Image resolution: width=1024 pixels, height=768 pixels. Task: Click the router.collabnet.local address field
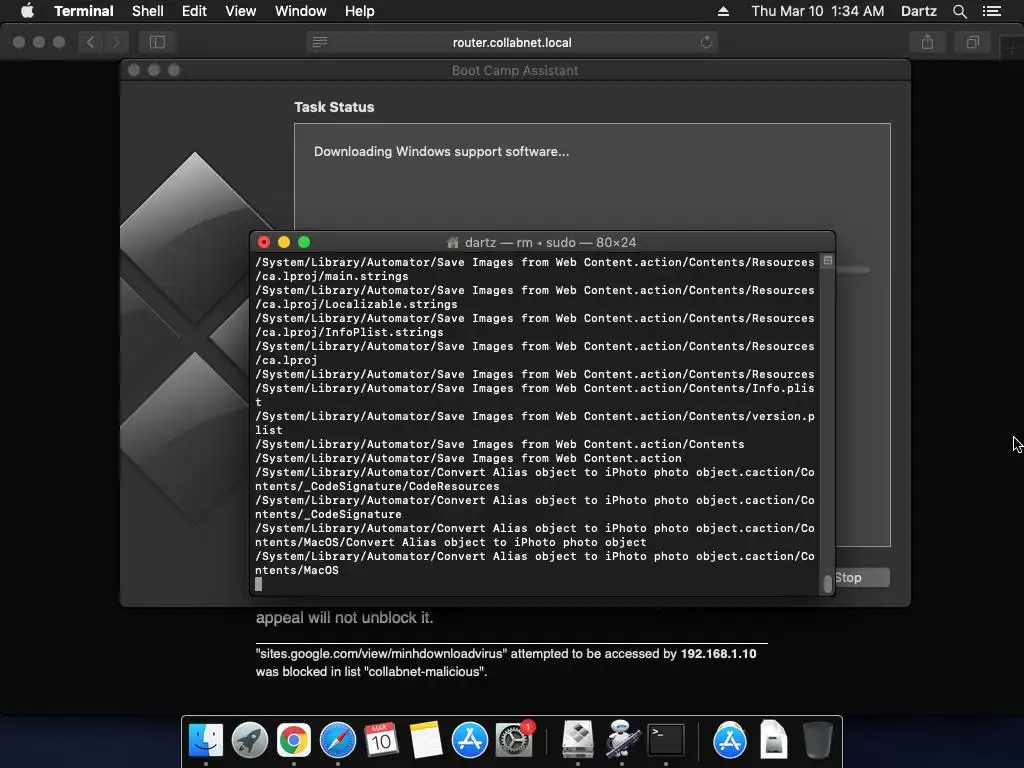(x=512, y=42)
